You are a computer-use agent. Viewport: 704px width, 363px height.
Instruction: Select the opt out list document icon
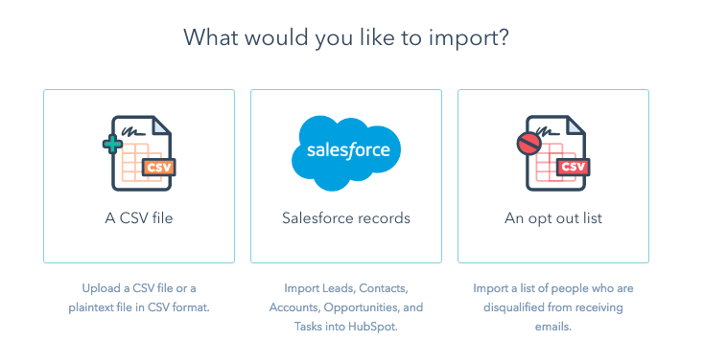(x=553, y=153)
